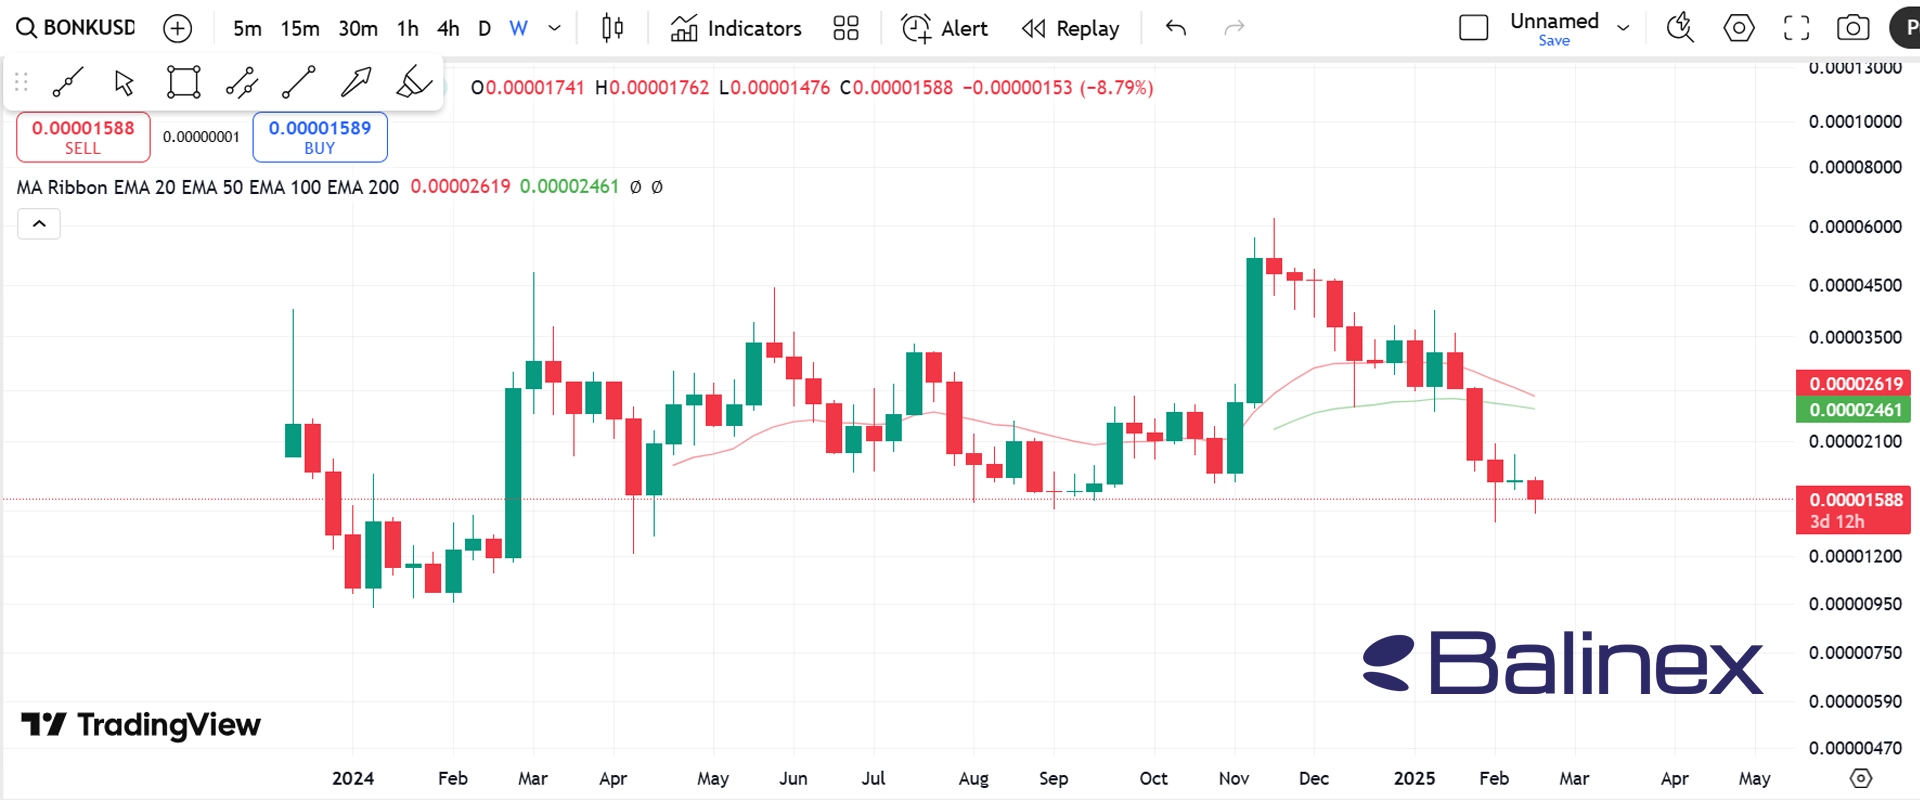Switch to the D daily timeframe
Viewport: 1920px width, 800px height.
[485, 28]
